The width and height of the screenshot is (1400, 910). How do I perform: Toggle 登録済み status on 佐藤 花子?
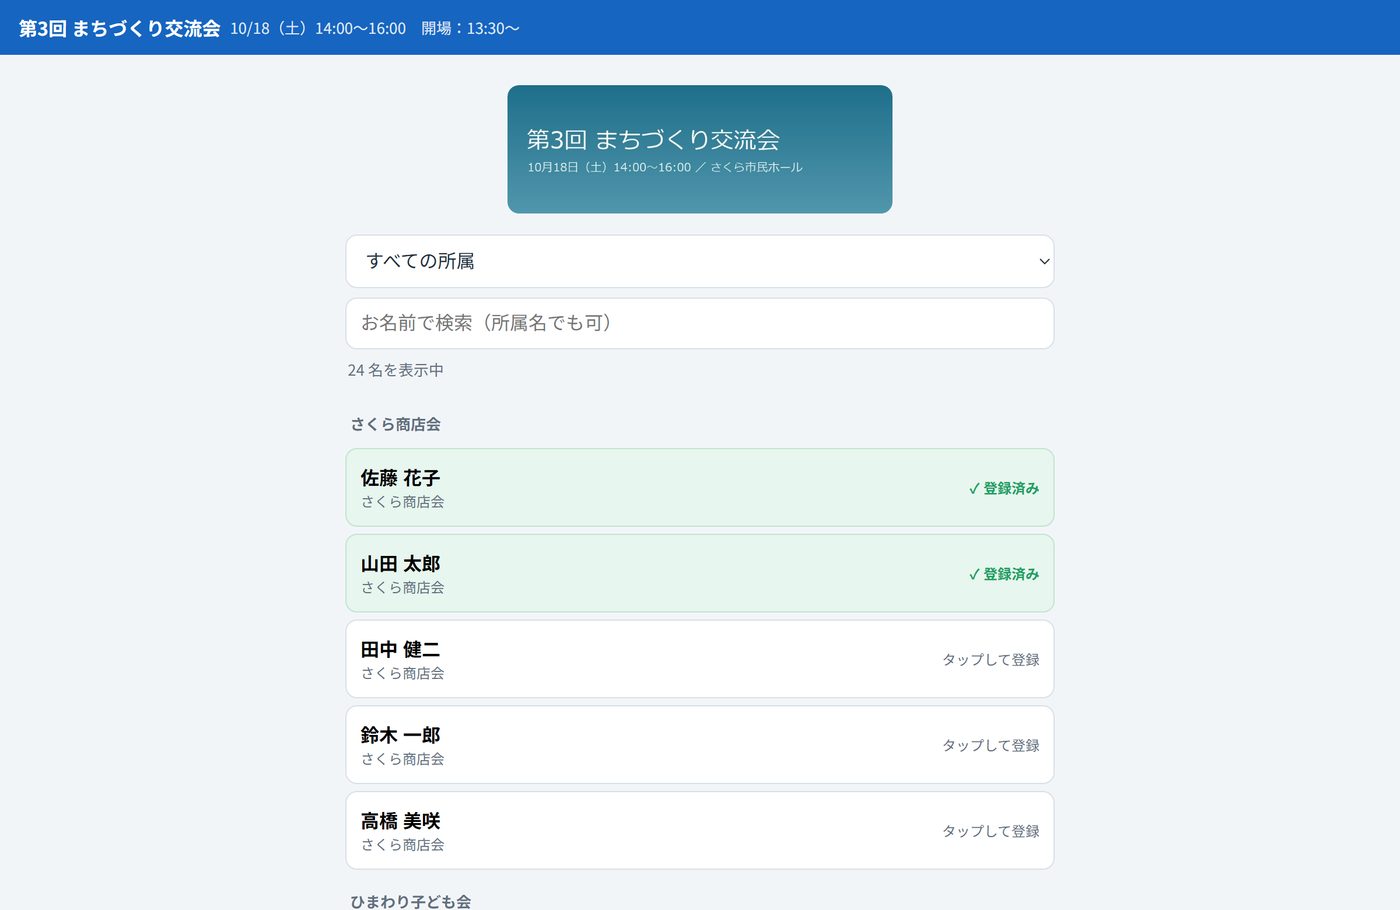(x=1003, y=488)
